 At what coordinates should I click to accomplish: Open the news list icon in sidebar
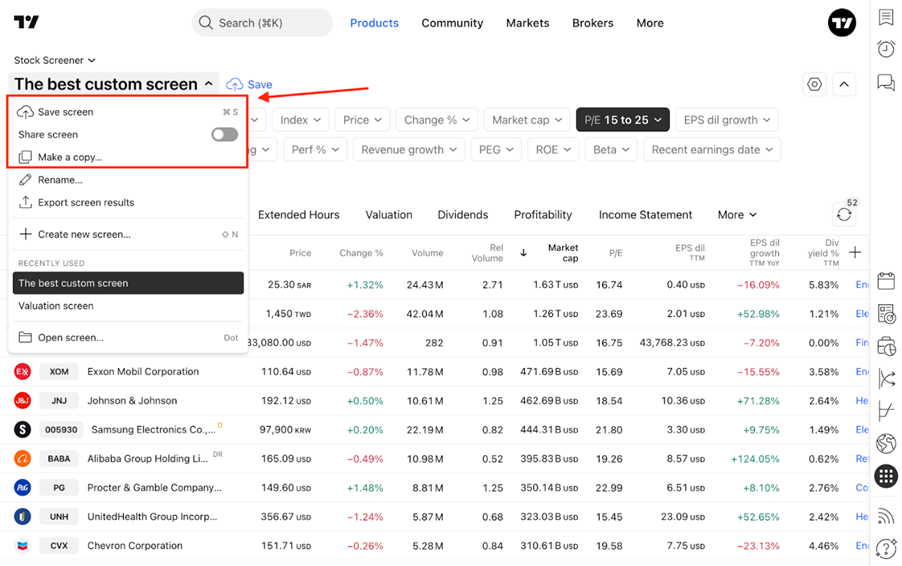pos(886,314)
